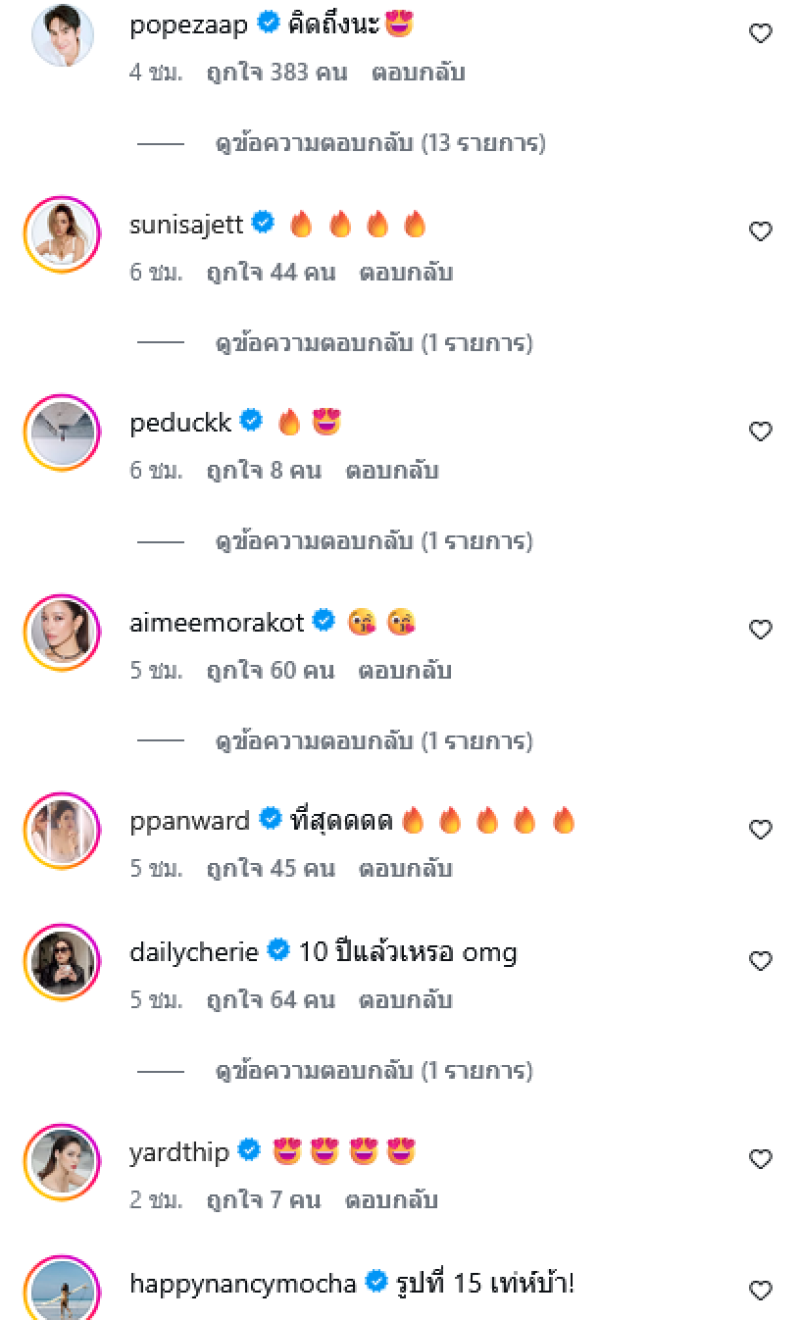The height and width of the screenshot is (1320, 800).
Task: Tap the heart beside sunisajett's comment
Action: point(761,232)
